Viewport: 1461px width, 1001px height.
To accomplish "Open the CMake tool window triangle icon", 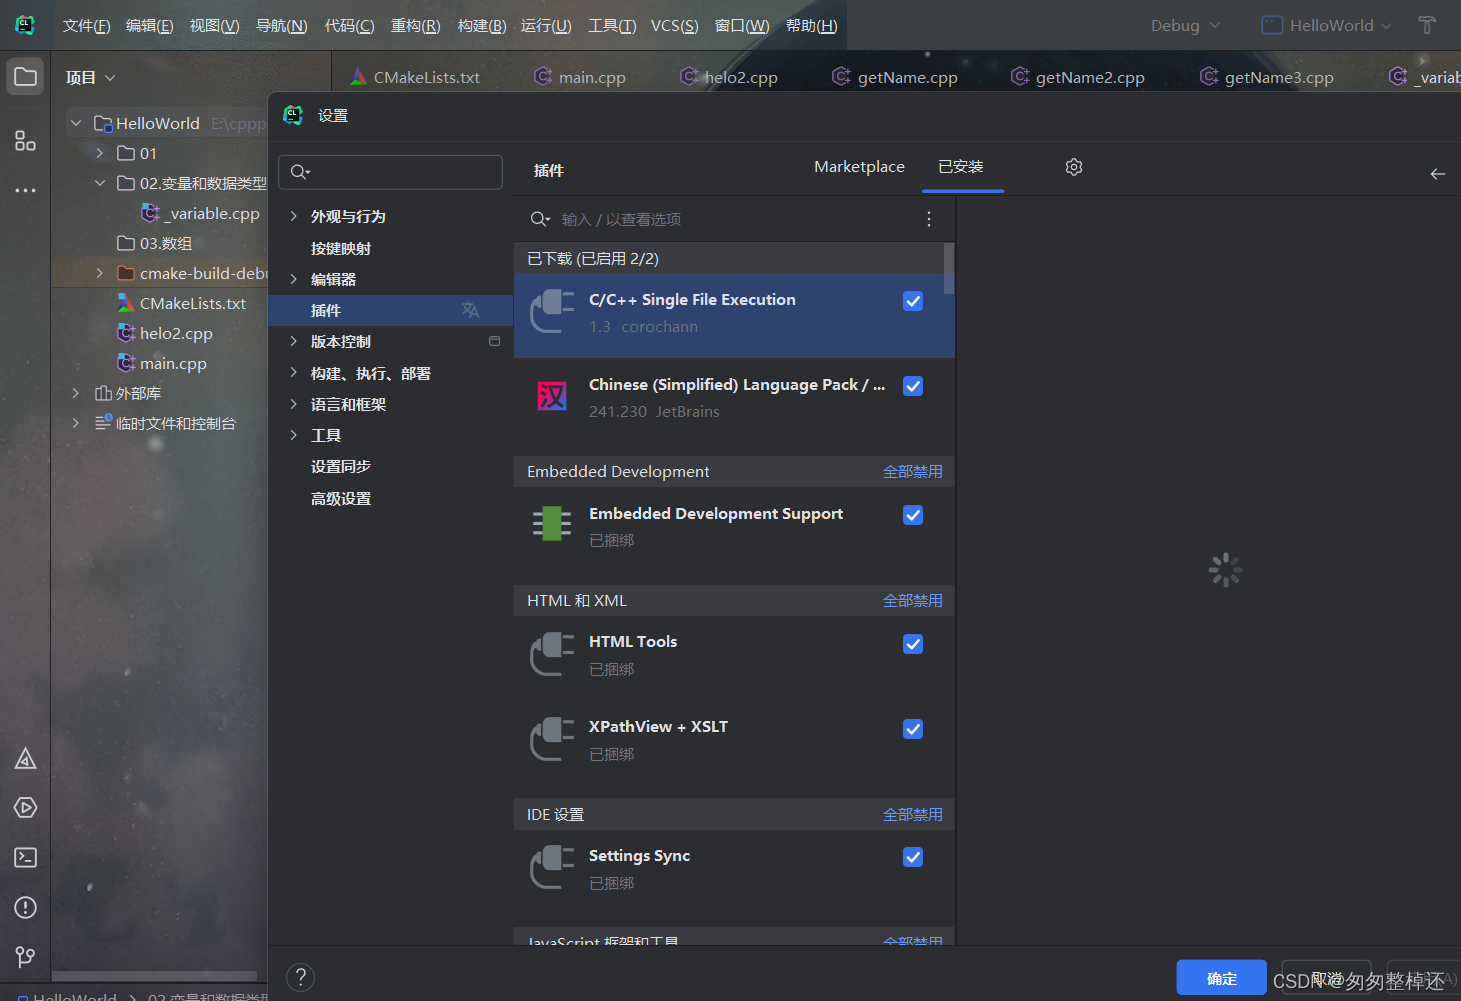I will (x=25, y=759).
